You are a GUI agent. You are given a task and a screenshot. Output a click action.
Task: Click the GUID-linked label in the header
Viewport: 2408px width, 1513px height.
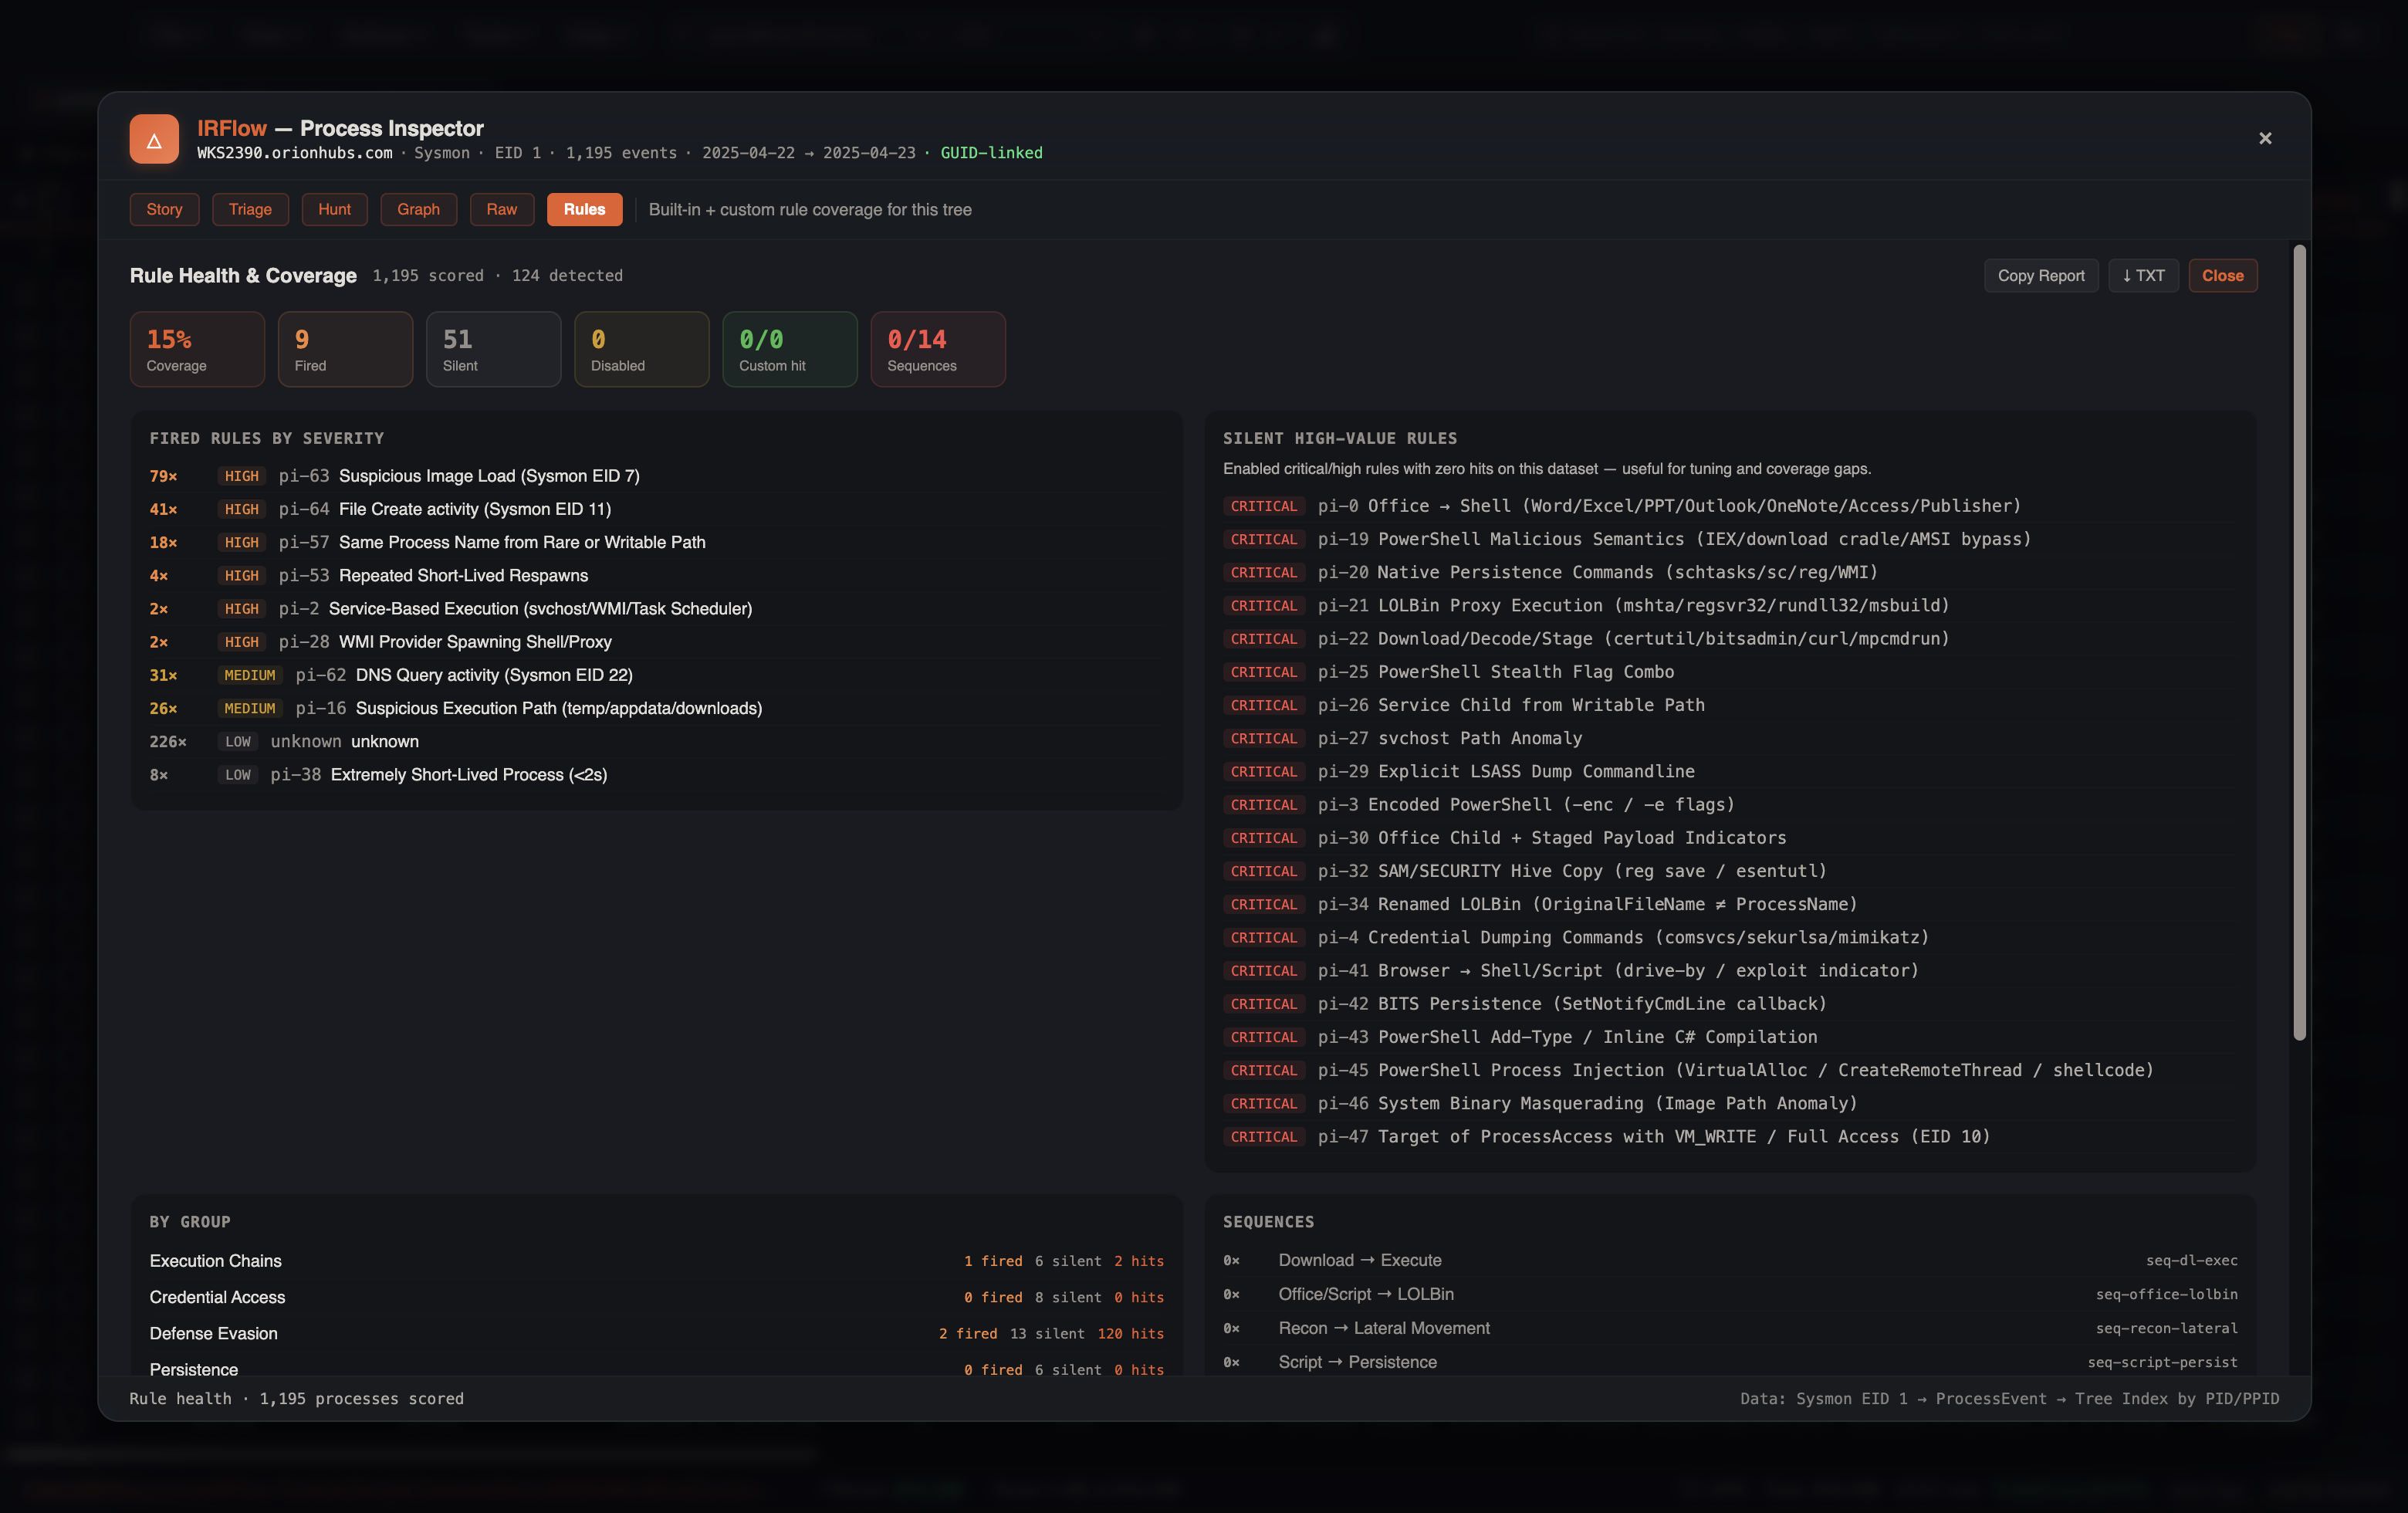coord(991,153)
